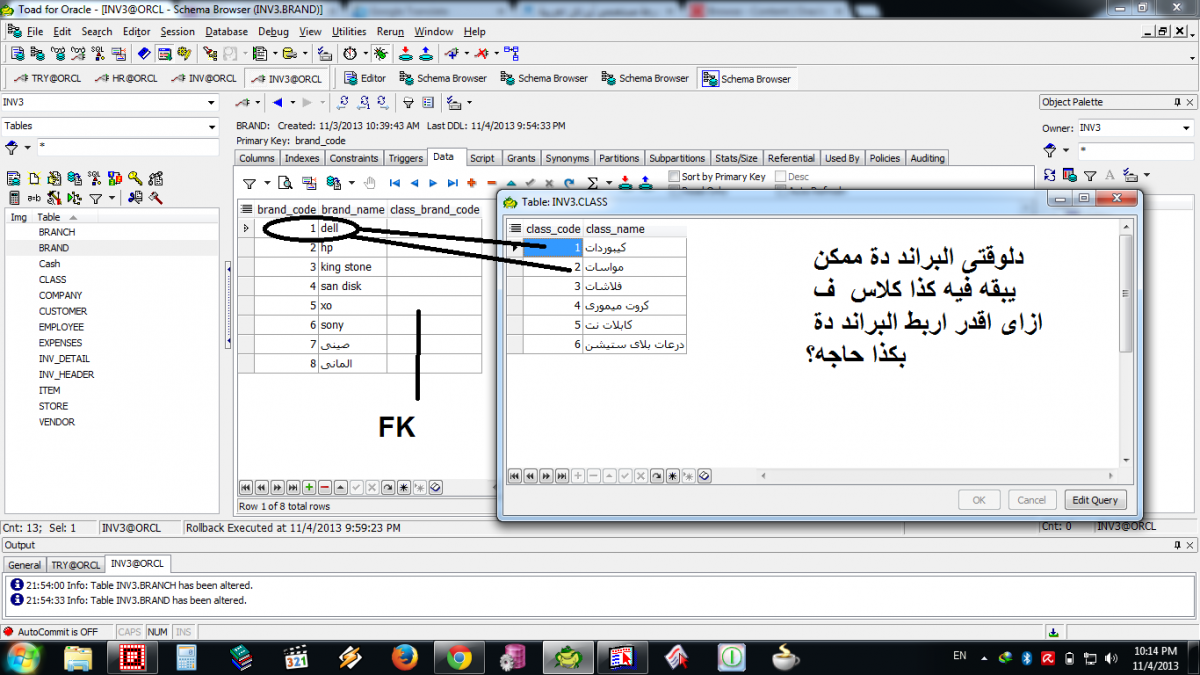Switch to the TRY@ORCL output tab
The image size is (1200, 675).
76,565
